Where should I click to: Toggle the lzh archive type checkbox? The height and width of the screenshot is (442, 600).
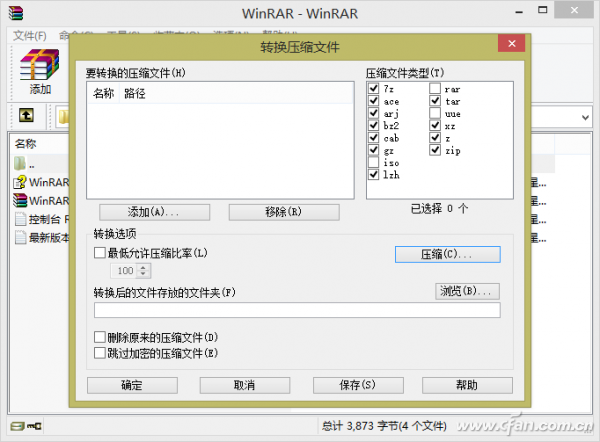[374, 175]
